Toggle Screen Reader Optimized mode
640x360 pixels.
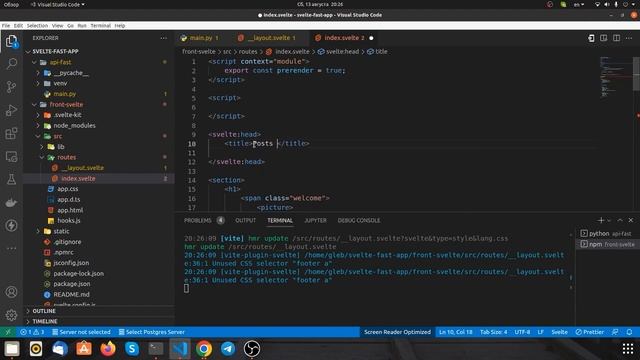[x=397, y=332]
